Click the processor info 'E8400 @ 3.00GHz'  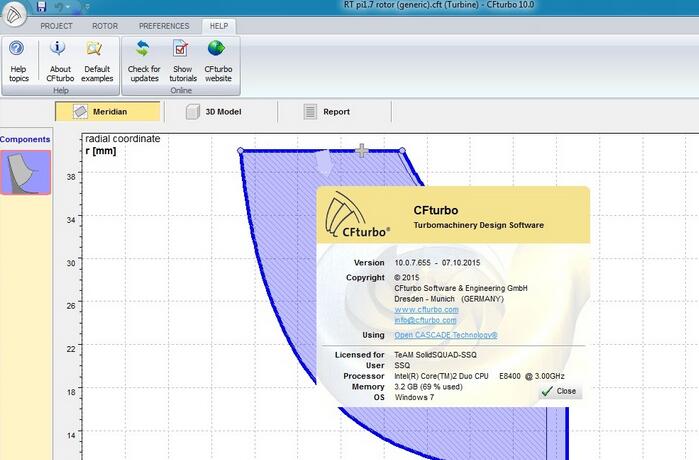tap(532, 376)
